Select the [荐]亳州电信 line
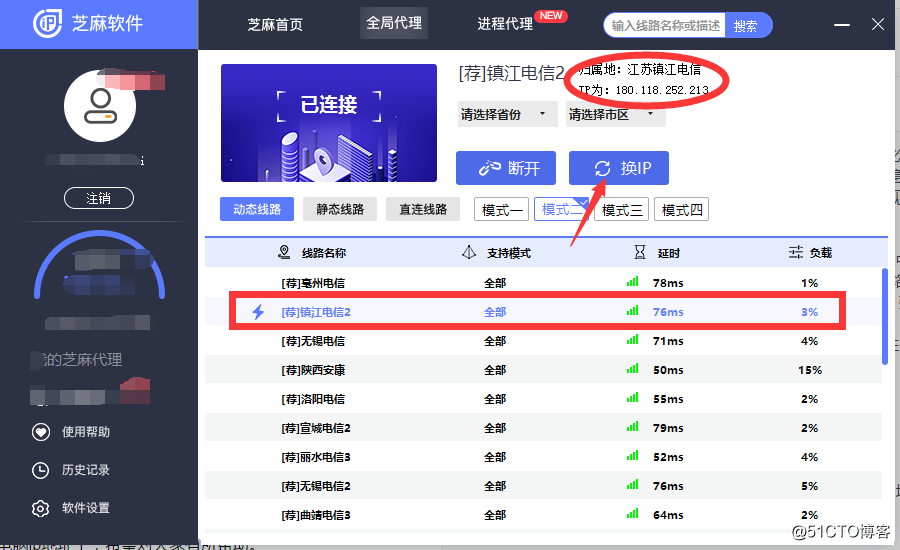 tap(543, 282)
